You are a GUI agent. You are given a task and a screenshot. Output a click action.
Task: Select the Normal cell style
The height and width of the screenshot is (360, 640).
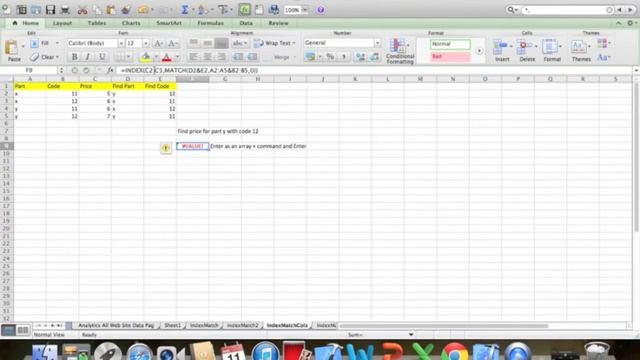[x=450, y=44]
